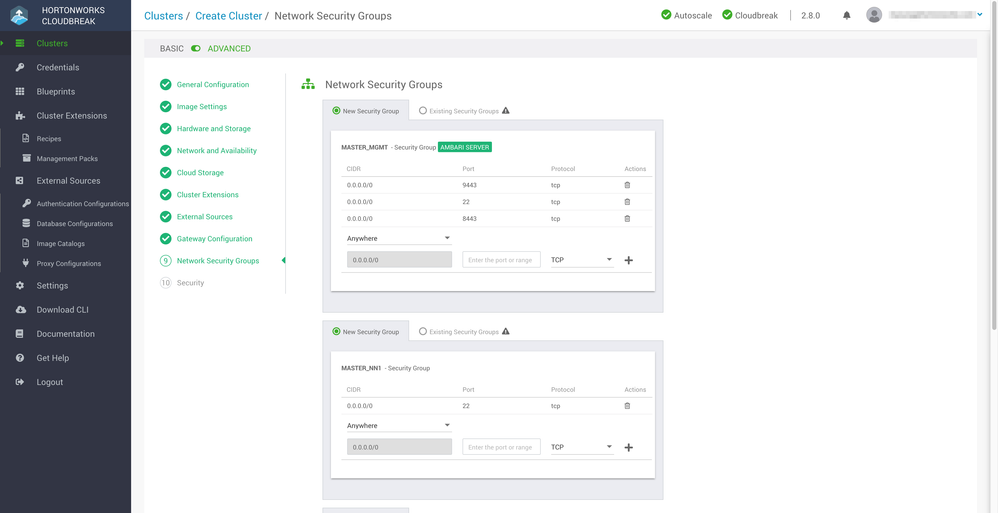Go to Security step 10

click(190, 283)
